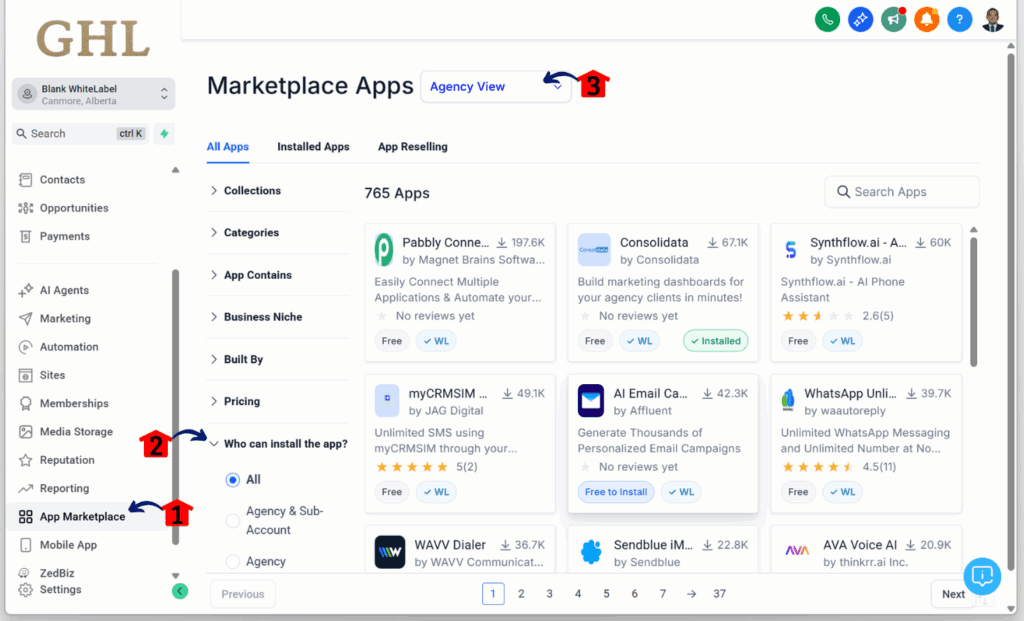Image resolution: width=1024 pixels, height=621 pixels.
Task: Switch to the App Reselling tab
Action: [x=413, y=147]
